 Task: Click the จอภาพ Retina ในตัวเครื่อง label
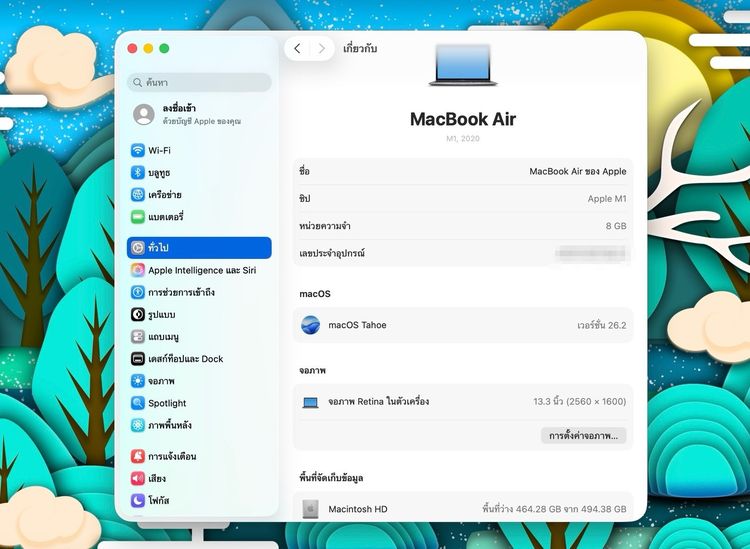[x=378, y=402]
